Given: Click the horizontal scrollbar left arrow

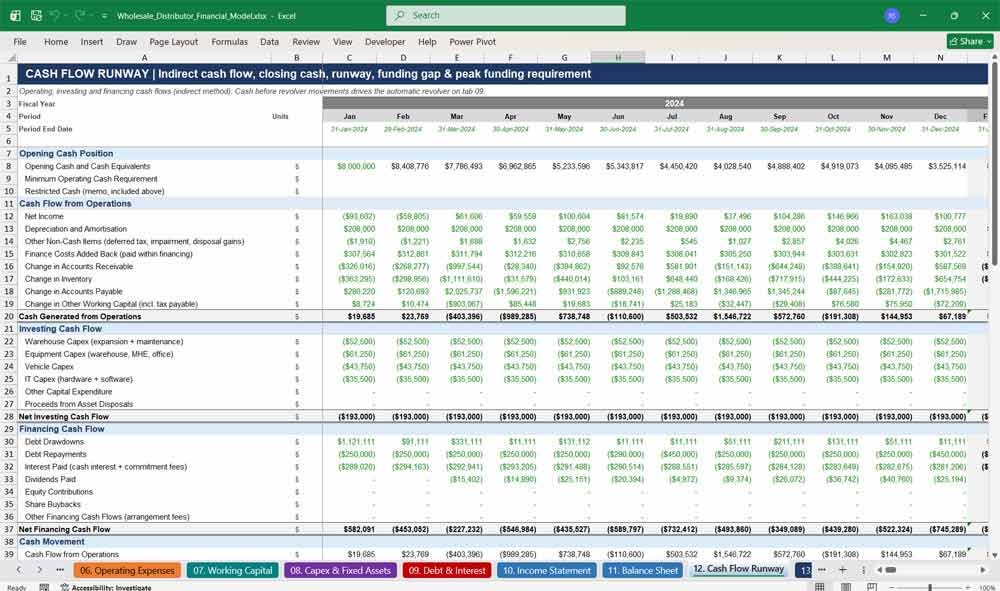Looking at the screenshot, I should click(x=879, y=570).
